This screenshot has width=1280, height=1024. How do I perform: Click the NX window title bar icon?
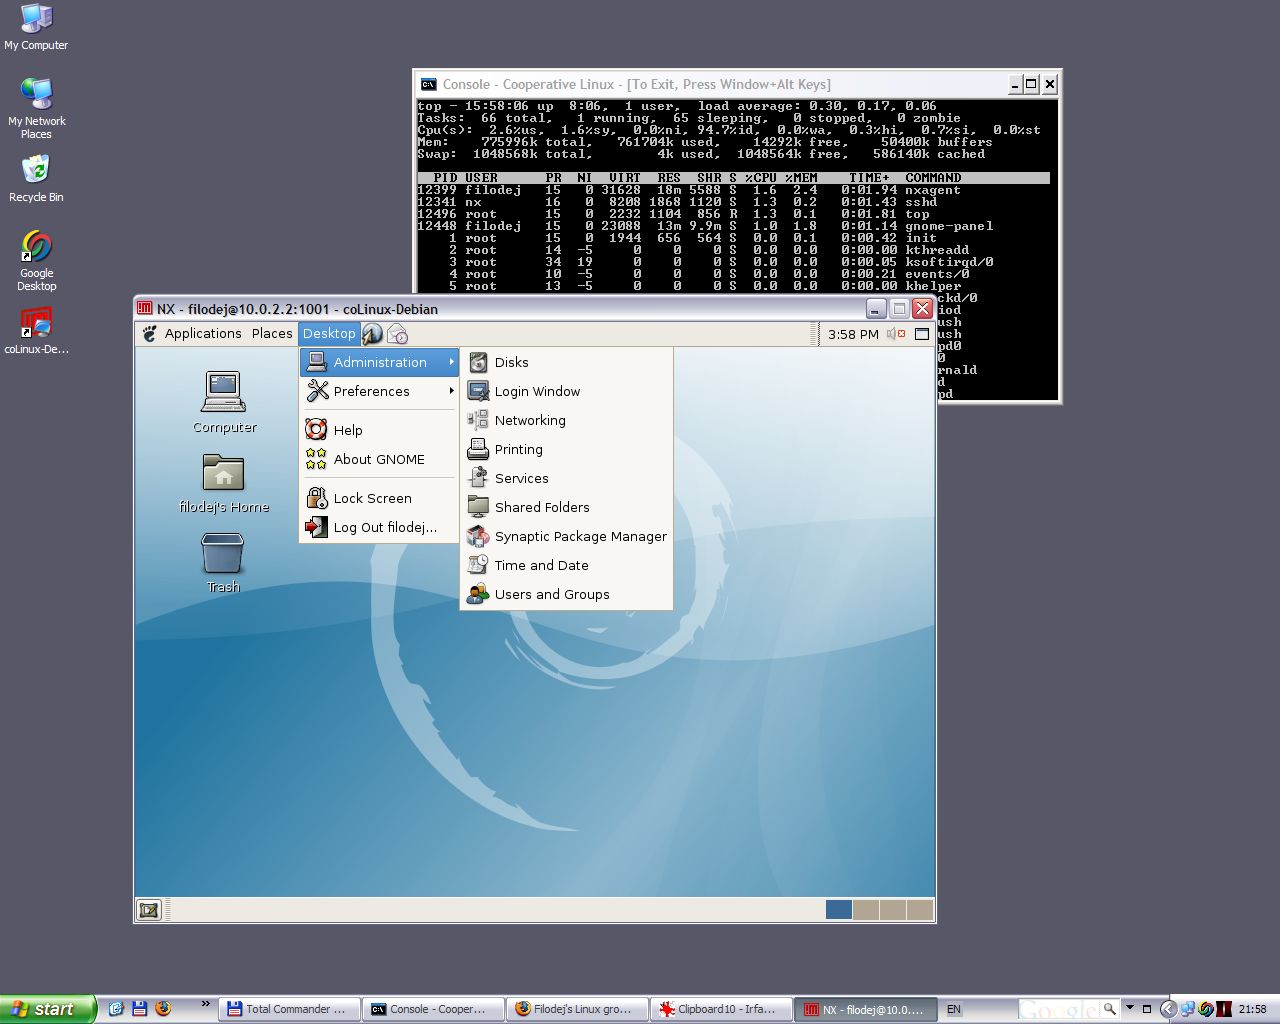[145, 308]
